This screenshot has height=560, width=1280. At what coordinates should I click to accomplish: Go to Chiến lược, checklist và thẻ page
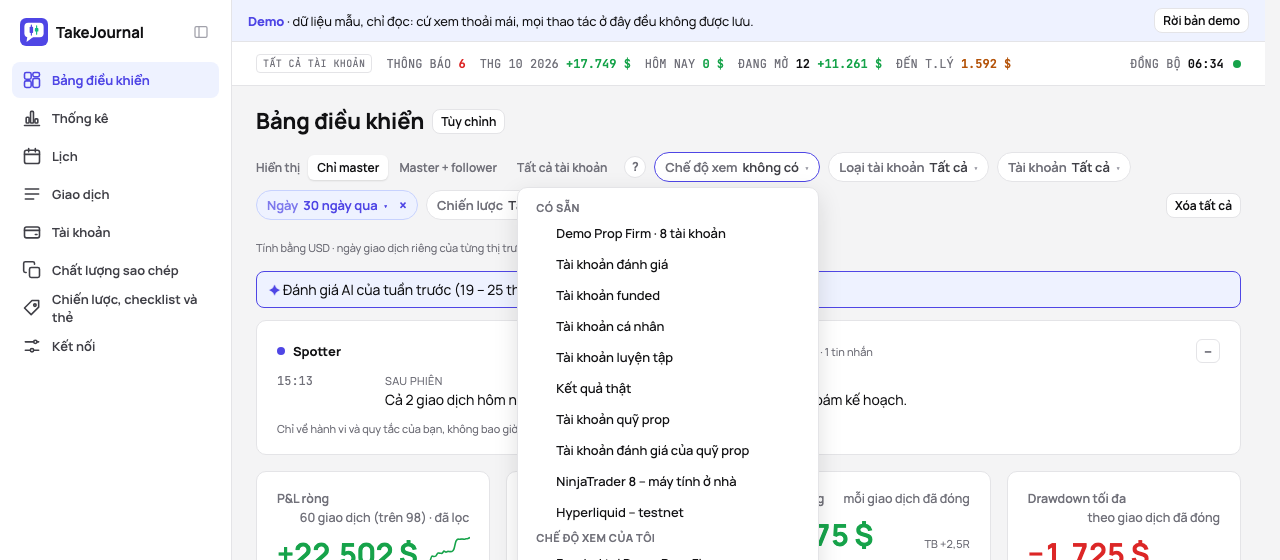coord(115,308)
